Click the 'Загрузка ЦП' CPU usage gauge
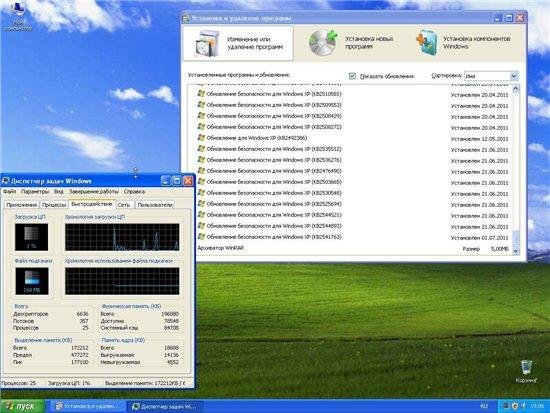 coord(31,237)
